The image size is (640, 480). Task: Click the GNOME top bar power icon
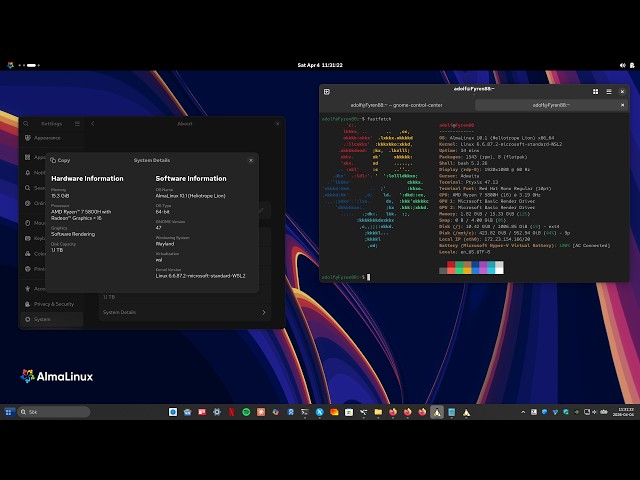pyautogui.click(x=632, y=65)
